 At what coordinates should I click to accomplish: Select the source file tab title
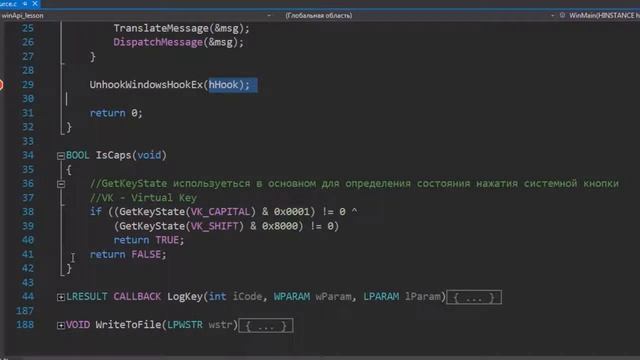tap(9, 4)
